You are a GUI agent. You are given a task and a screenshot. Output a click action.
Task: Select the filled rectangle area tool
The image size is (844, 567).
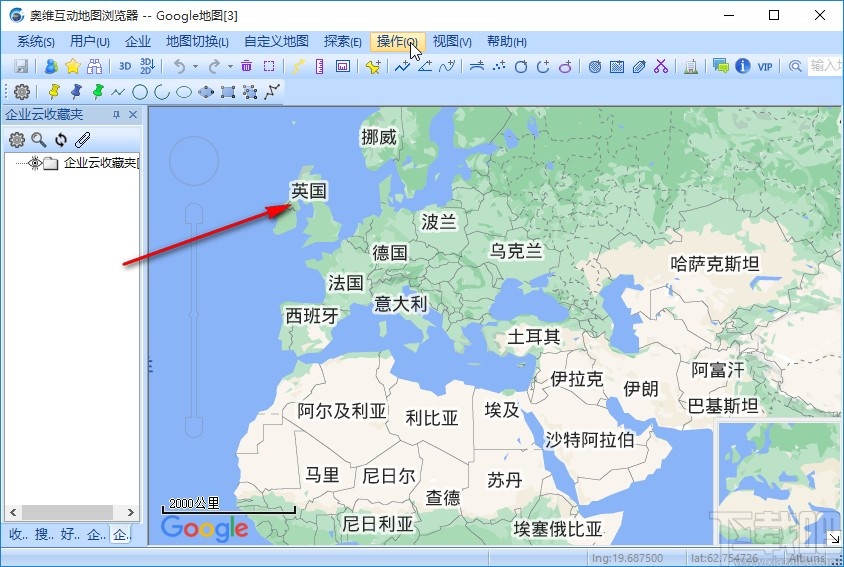click(617, 66)
